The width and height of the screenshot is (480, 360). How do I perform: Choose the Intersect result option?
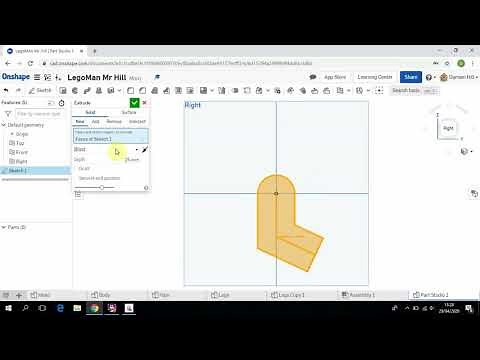[x=137, y=121]
